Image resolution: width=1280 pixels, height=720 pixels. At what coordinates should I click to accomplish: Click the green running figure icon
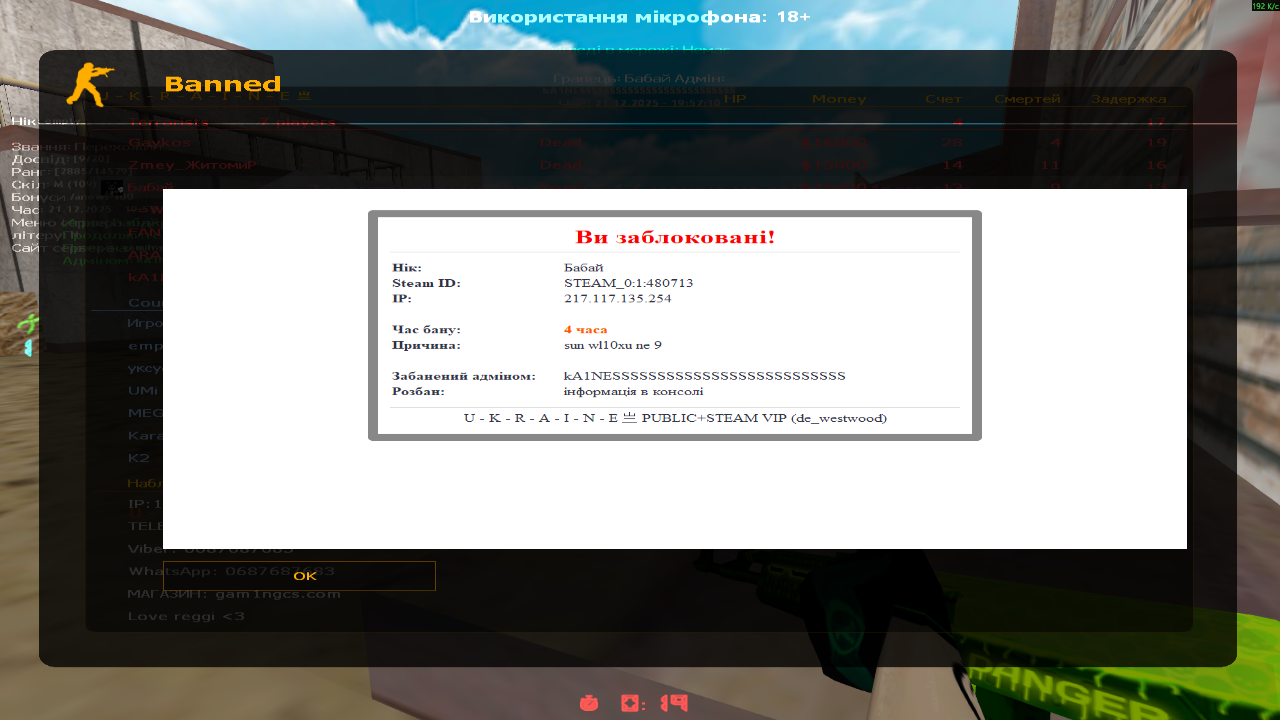(x=29, y=323)
